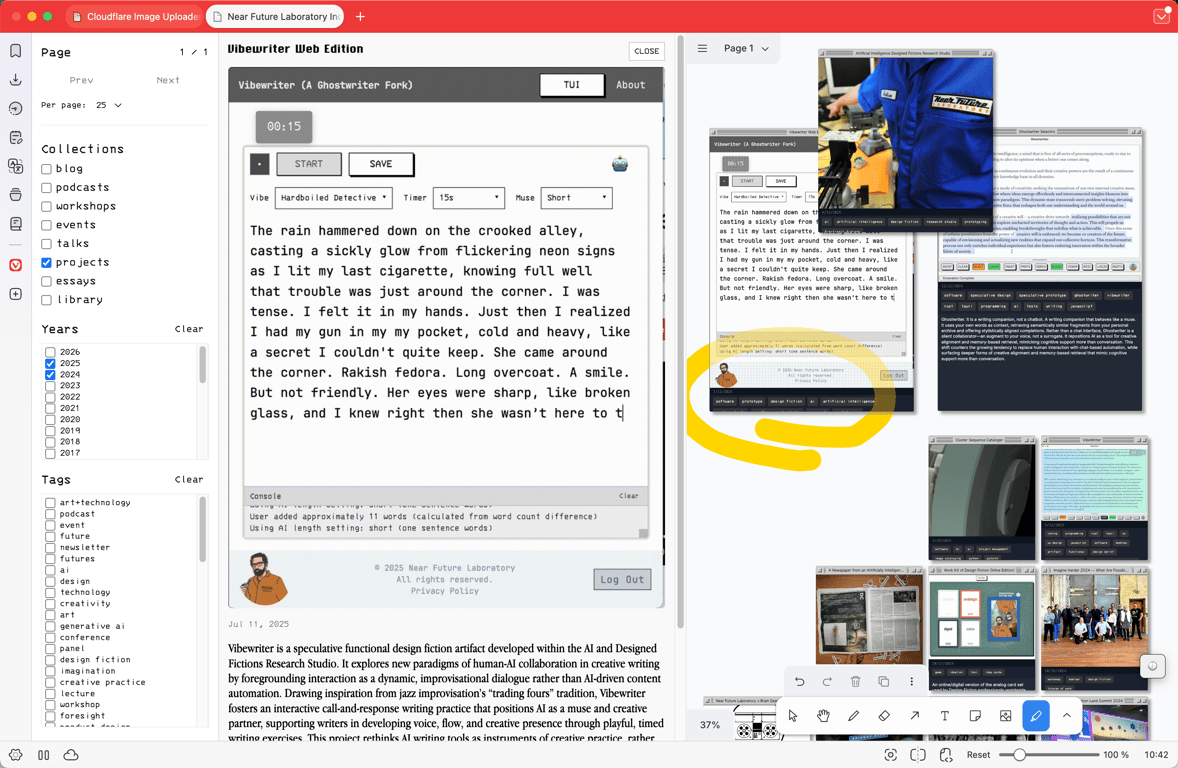Open the Muse Short dropdown
Viewport: 1178px width, 768px height.
576,198
